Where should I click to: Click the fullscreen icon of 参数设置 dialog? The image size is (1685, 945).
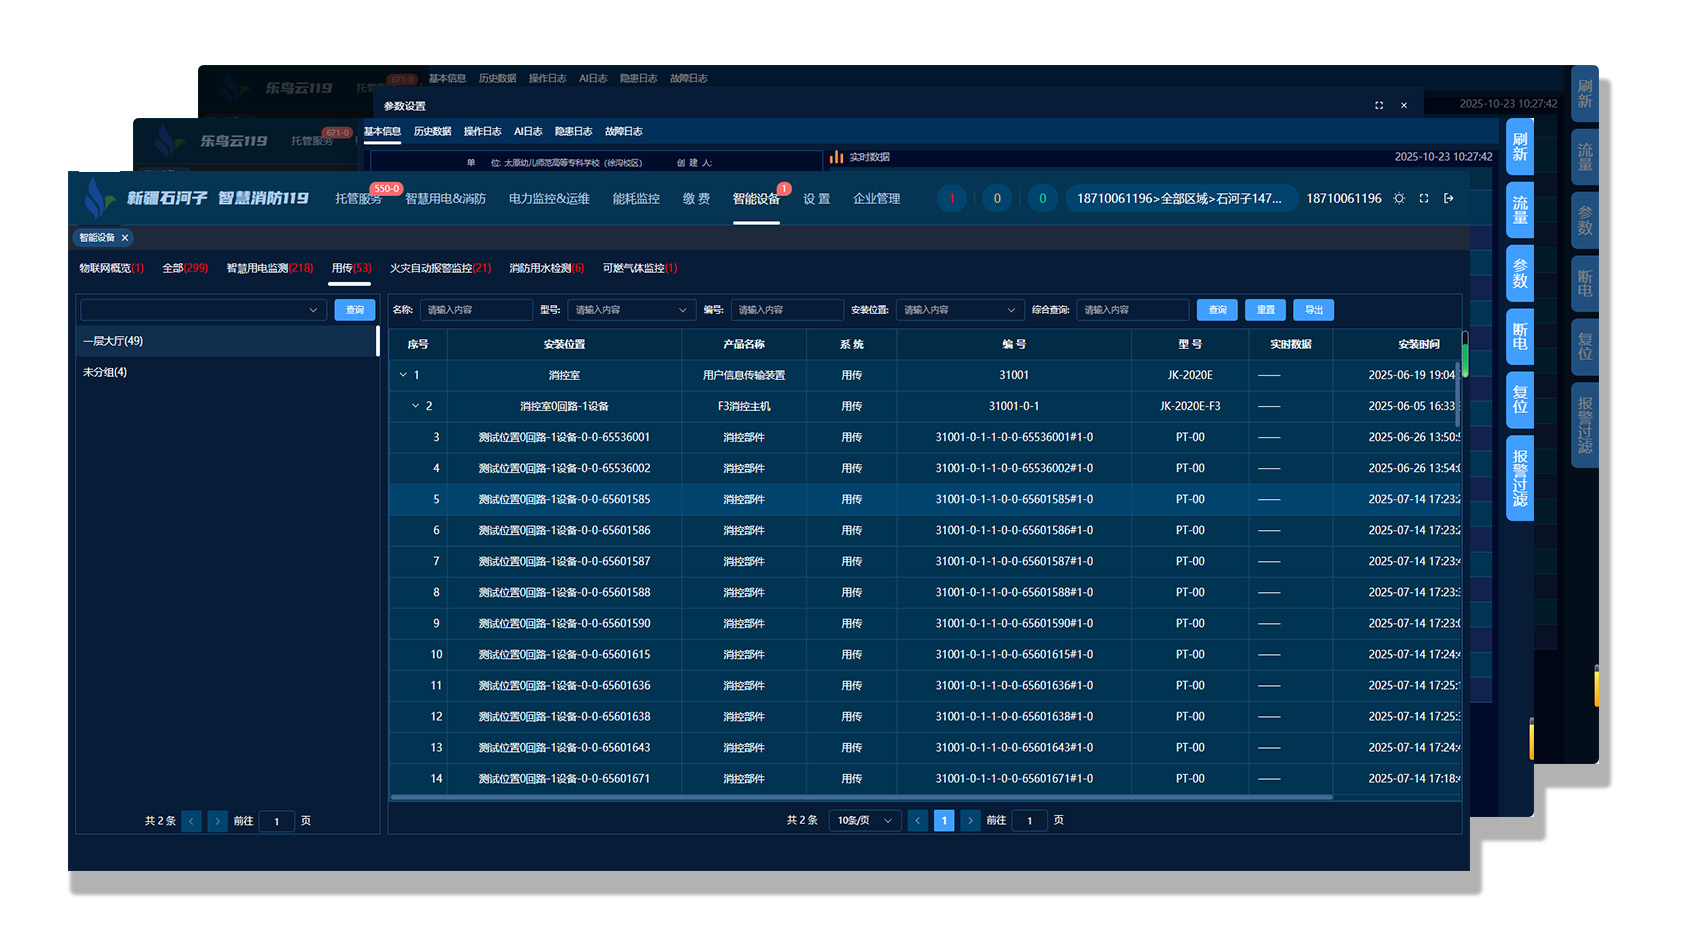click(1379, 105)
